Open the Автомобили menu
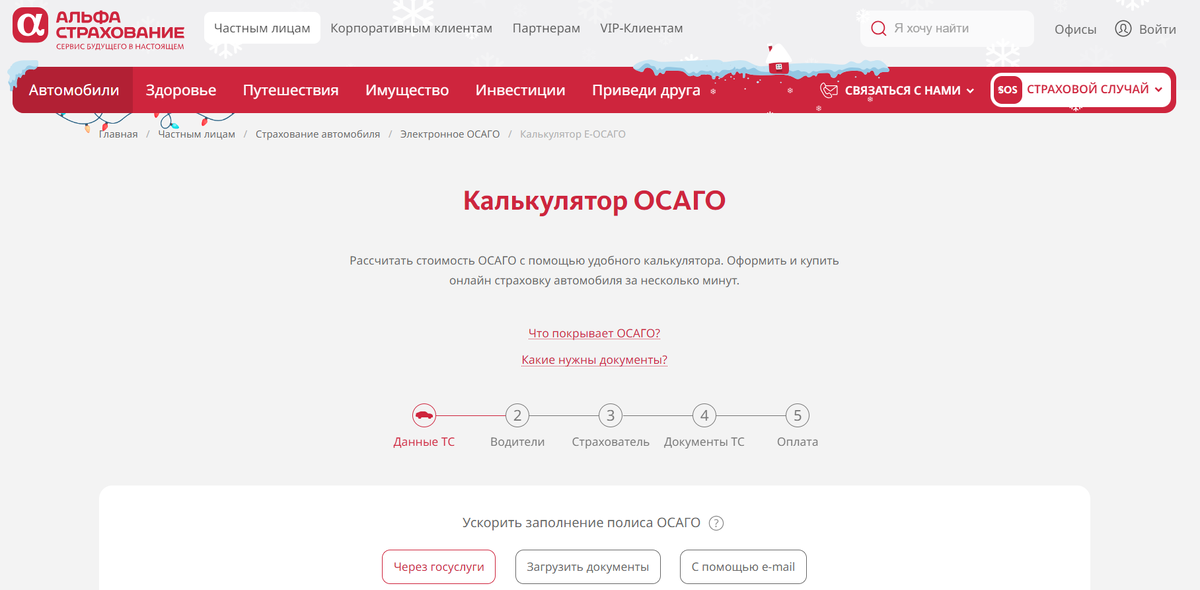Viewport: 1200px width, 590px height. click(x=74, y=90)
